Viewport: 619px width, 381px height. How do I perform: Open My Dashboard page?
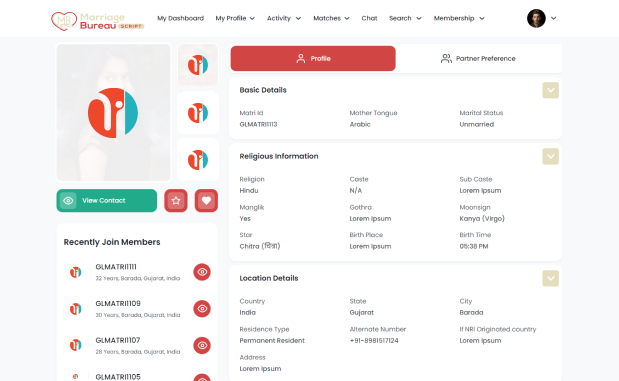[x=180, y=18]
